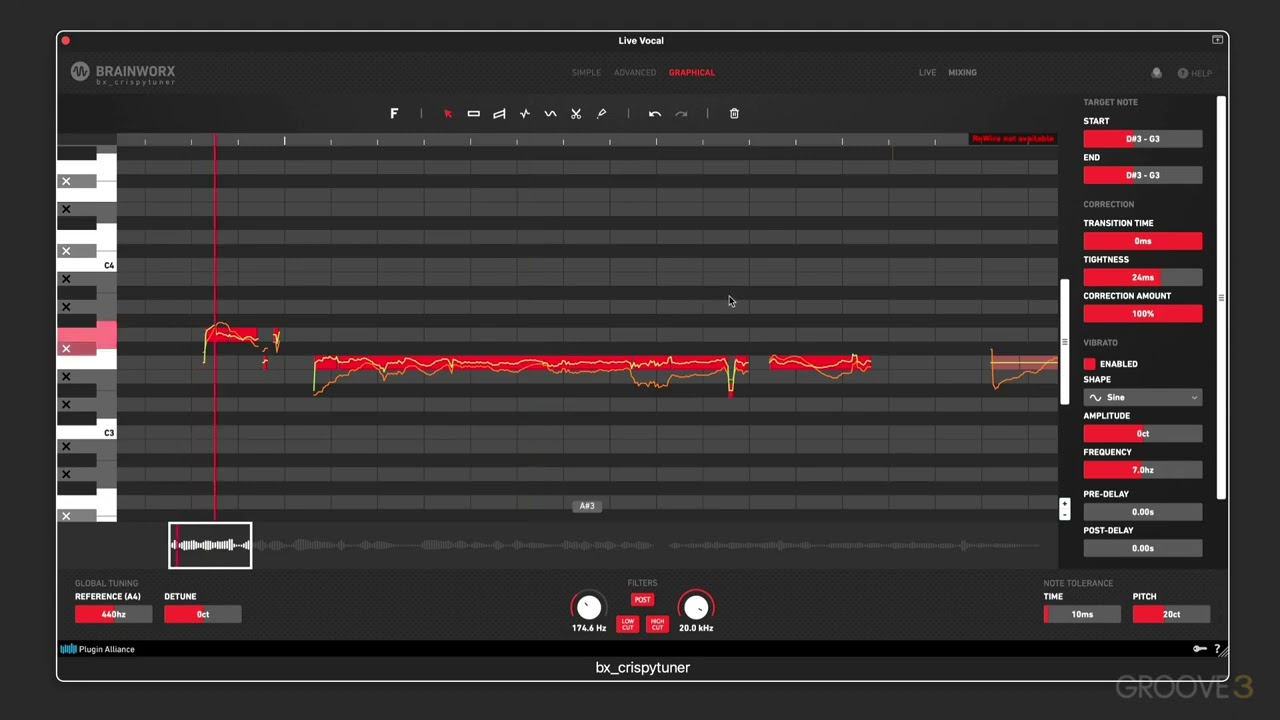Adjust the note tolerance TIME 10ms slider
The height and width of the screenshot is (720, 1280).
pos(1082,614)
